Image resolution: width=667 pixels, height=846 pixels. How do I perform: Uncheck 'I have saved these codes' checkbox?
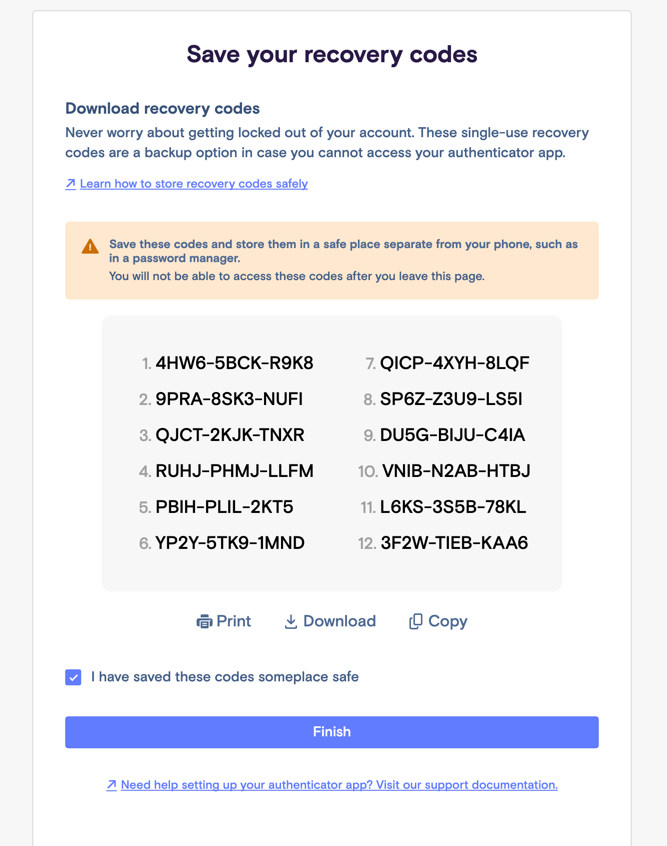pyautogui.click(x=73, y=677)
